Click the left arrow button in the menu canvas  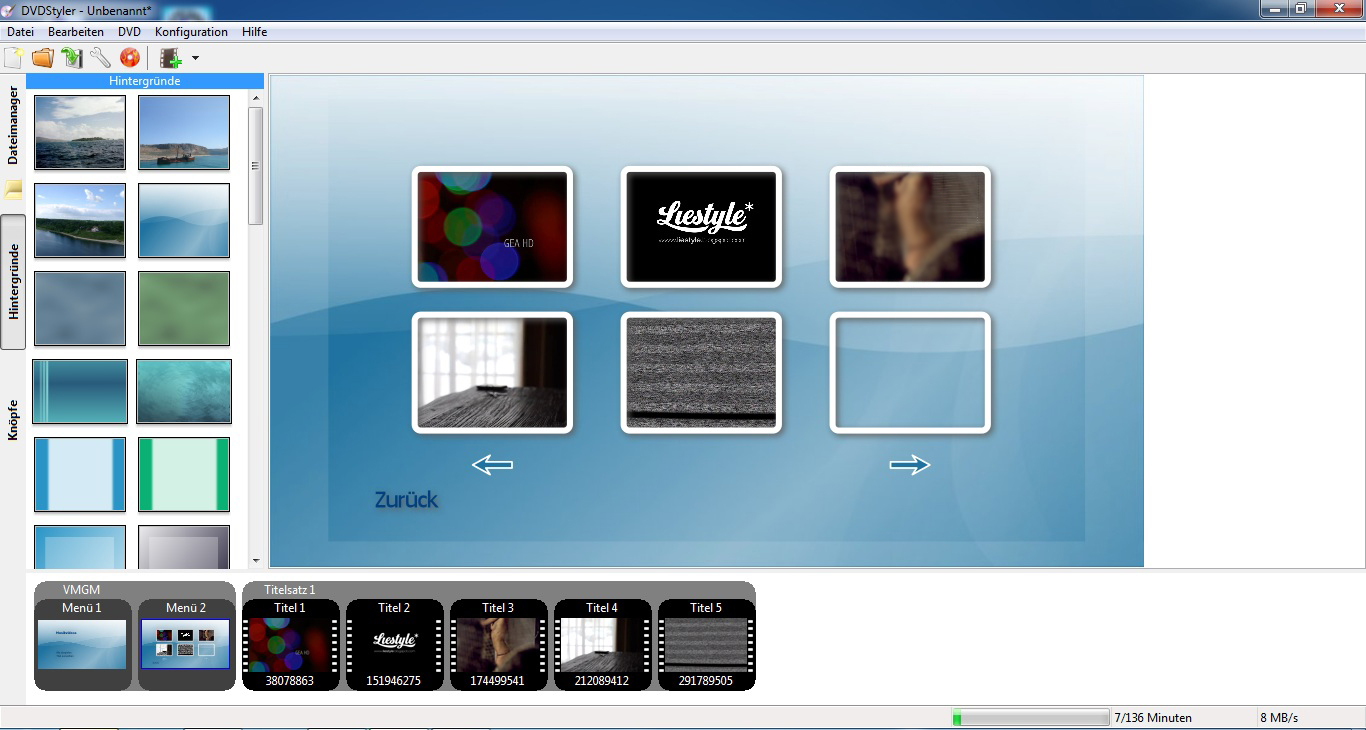click(x=492, y=464)
